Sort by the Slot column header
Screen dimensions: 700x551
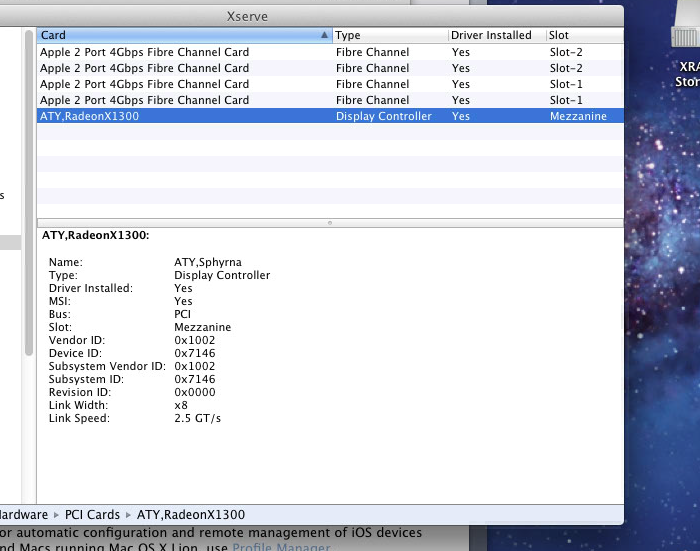tap(585, 35)
